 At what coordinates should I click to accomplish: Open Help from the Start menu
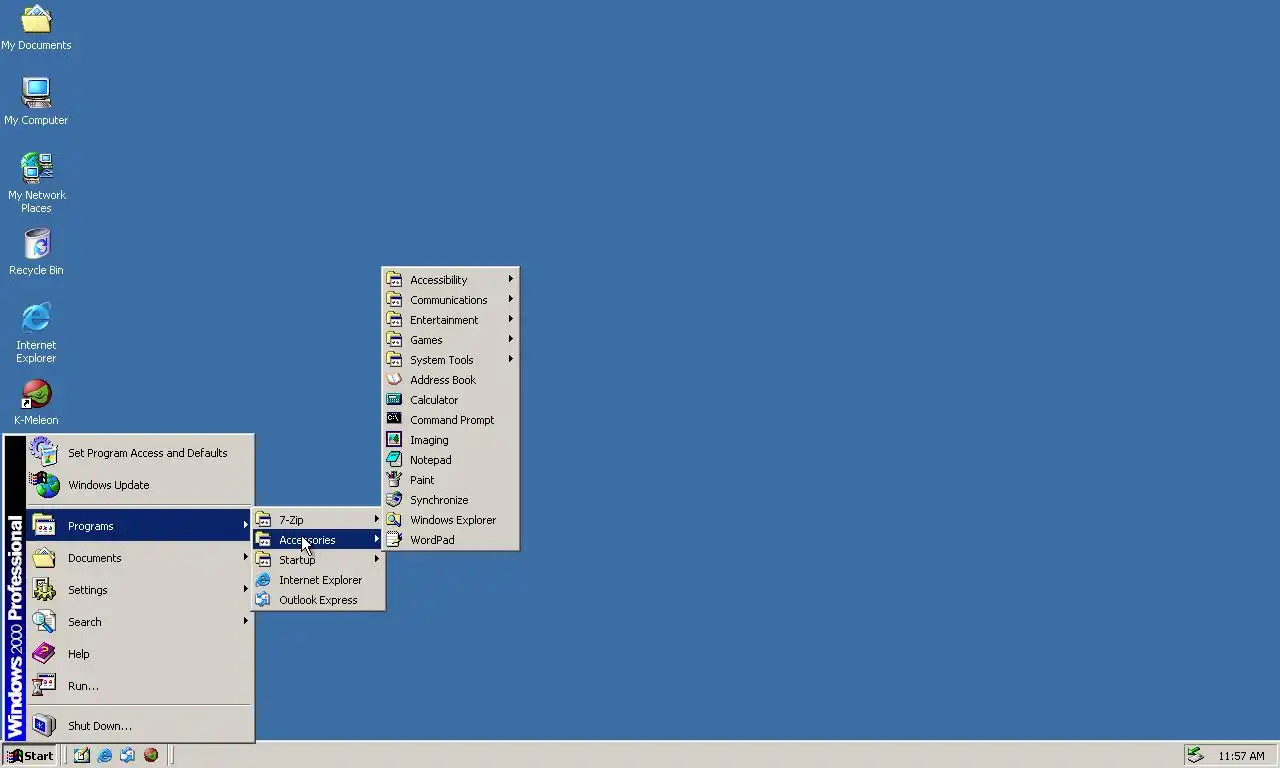click(x=140, y=654)
